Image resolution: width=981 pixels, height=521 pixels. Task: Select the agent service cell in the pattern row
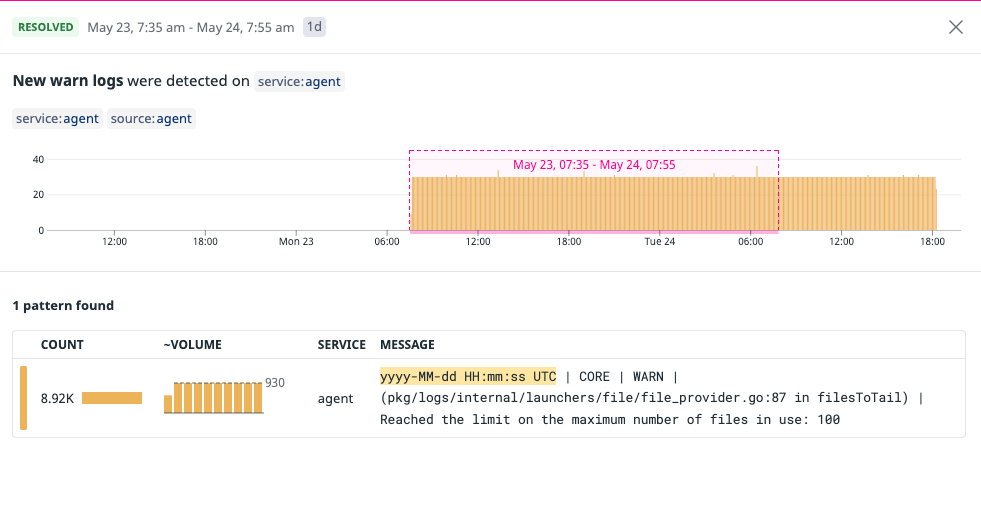click(x=335, y=398)
